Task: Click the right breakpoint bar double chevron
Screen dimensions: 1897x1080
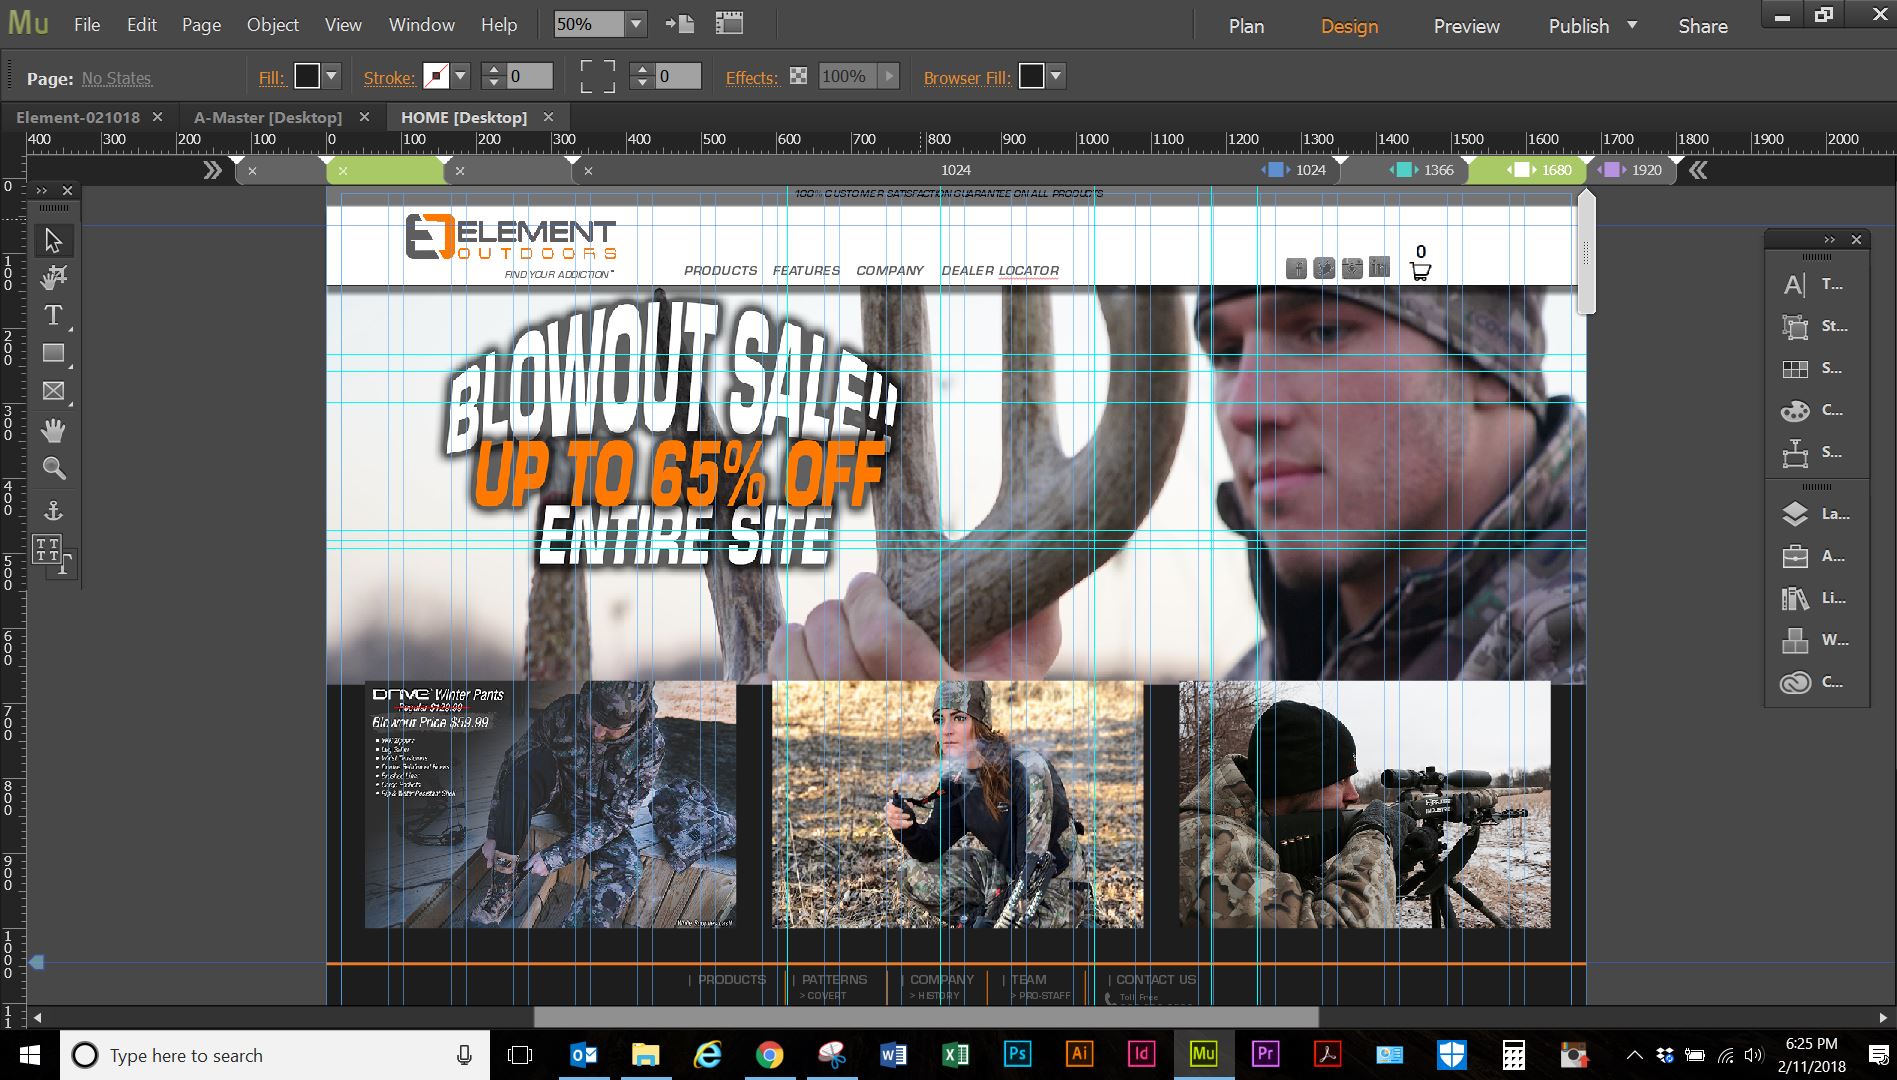Action: (1698, 170)
